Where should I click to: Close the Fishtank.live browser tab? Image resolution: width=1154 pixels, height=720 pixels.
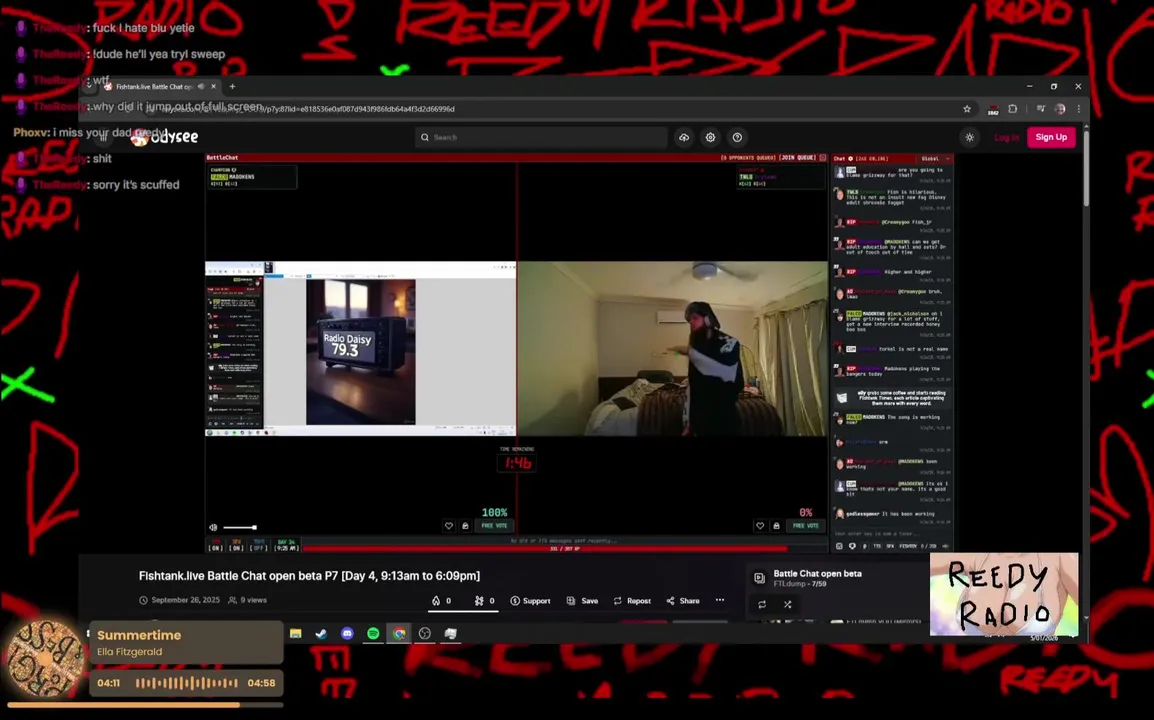tap(213, 86)
